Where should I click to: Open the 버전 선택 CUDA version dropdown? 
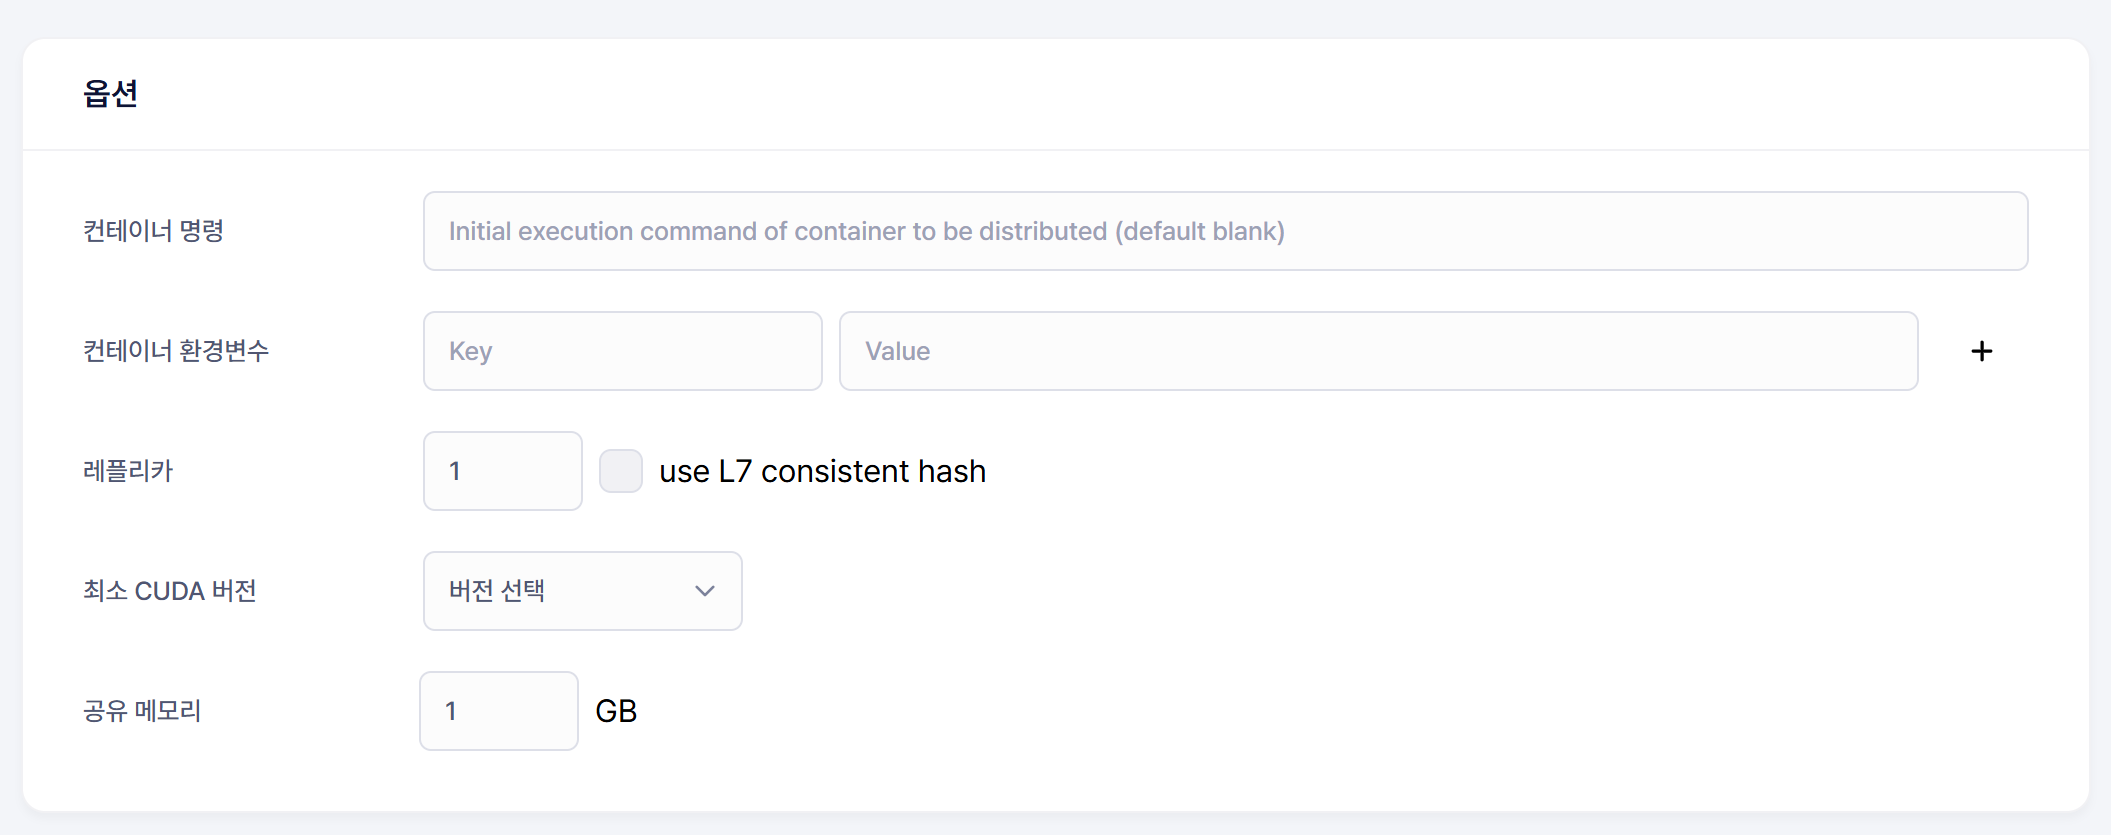click(x=582, y=591)
